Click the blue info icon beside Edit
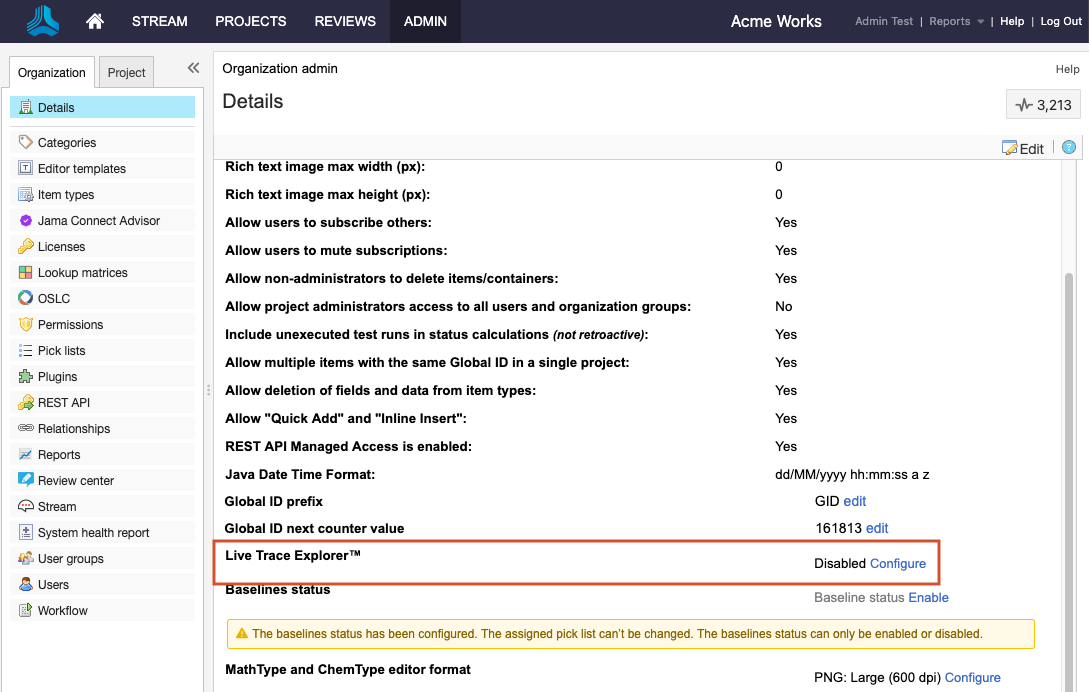The height and width of the screenshot is (692, 1089). (1068, 147)
